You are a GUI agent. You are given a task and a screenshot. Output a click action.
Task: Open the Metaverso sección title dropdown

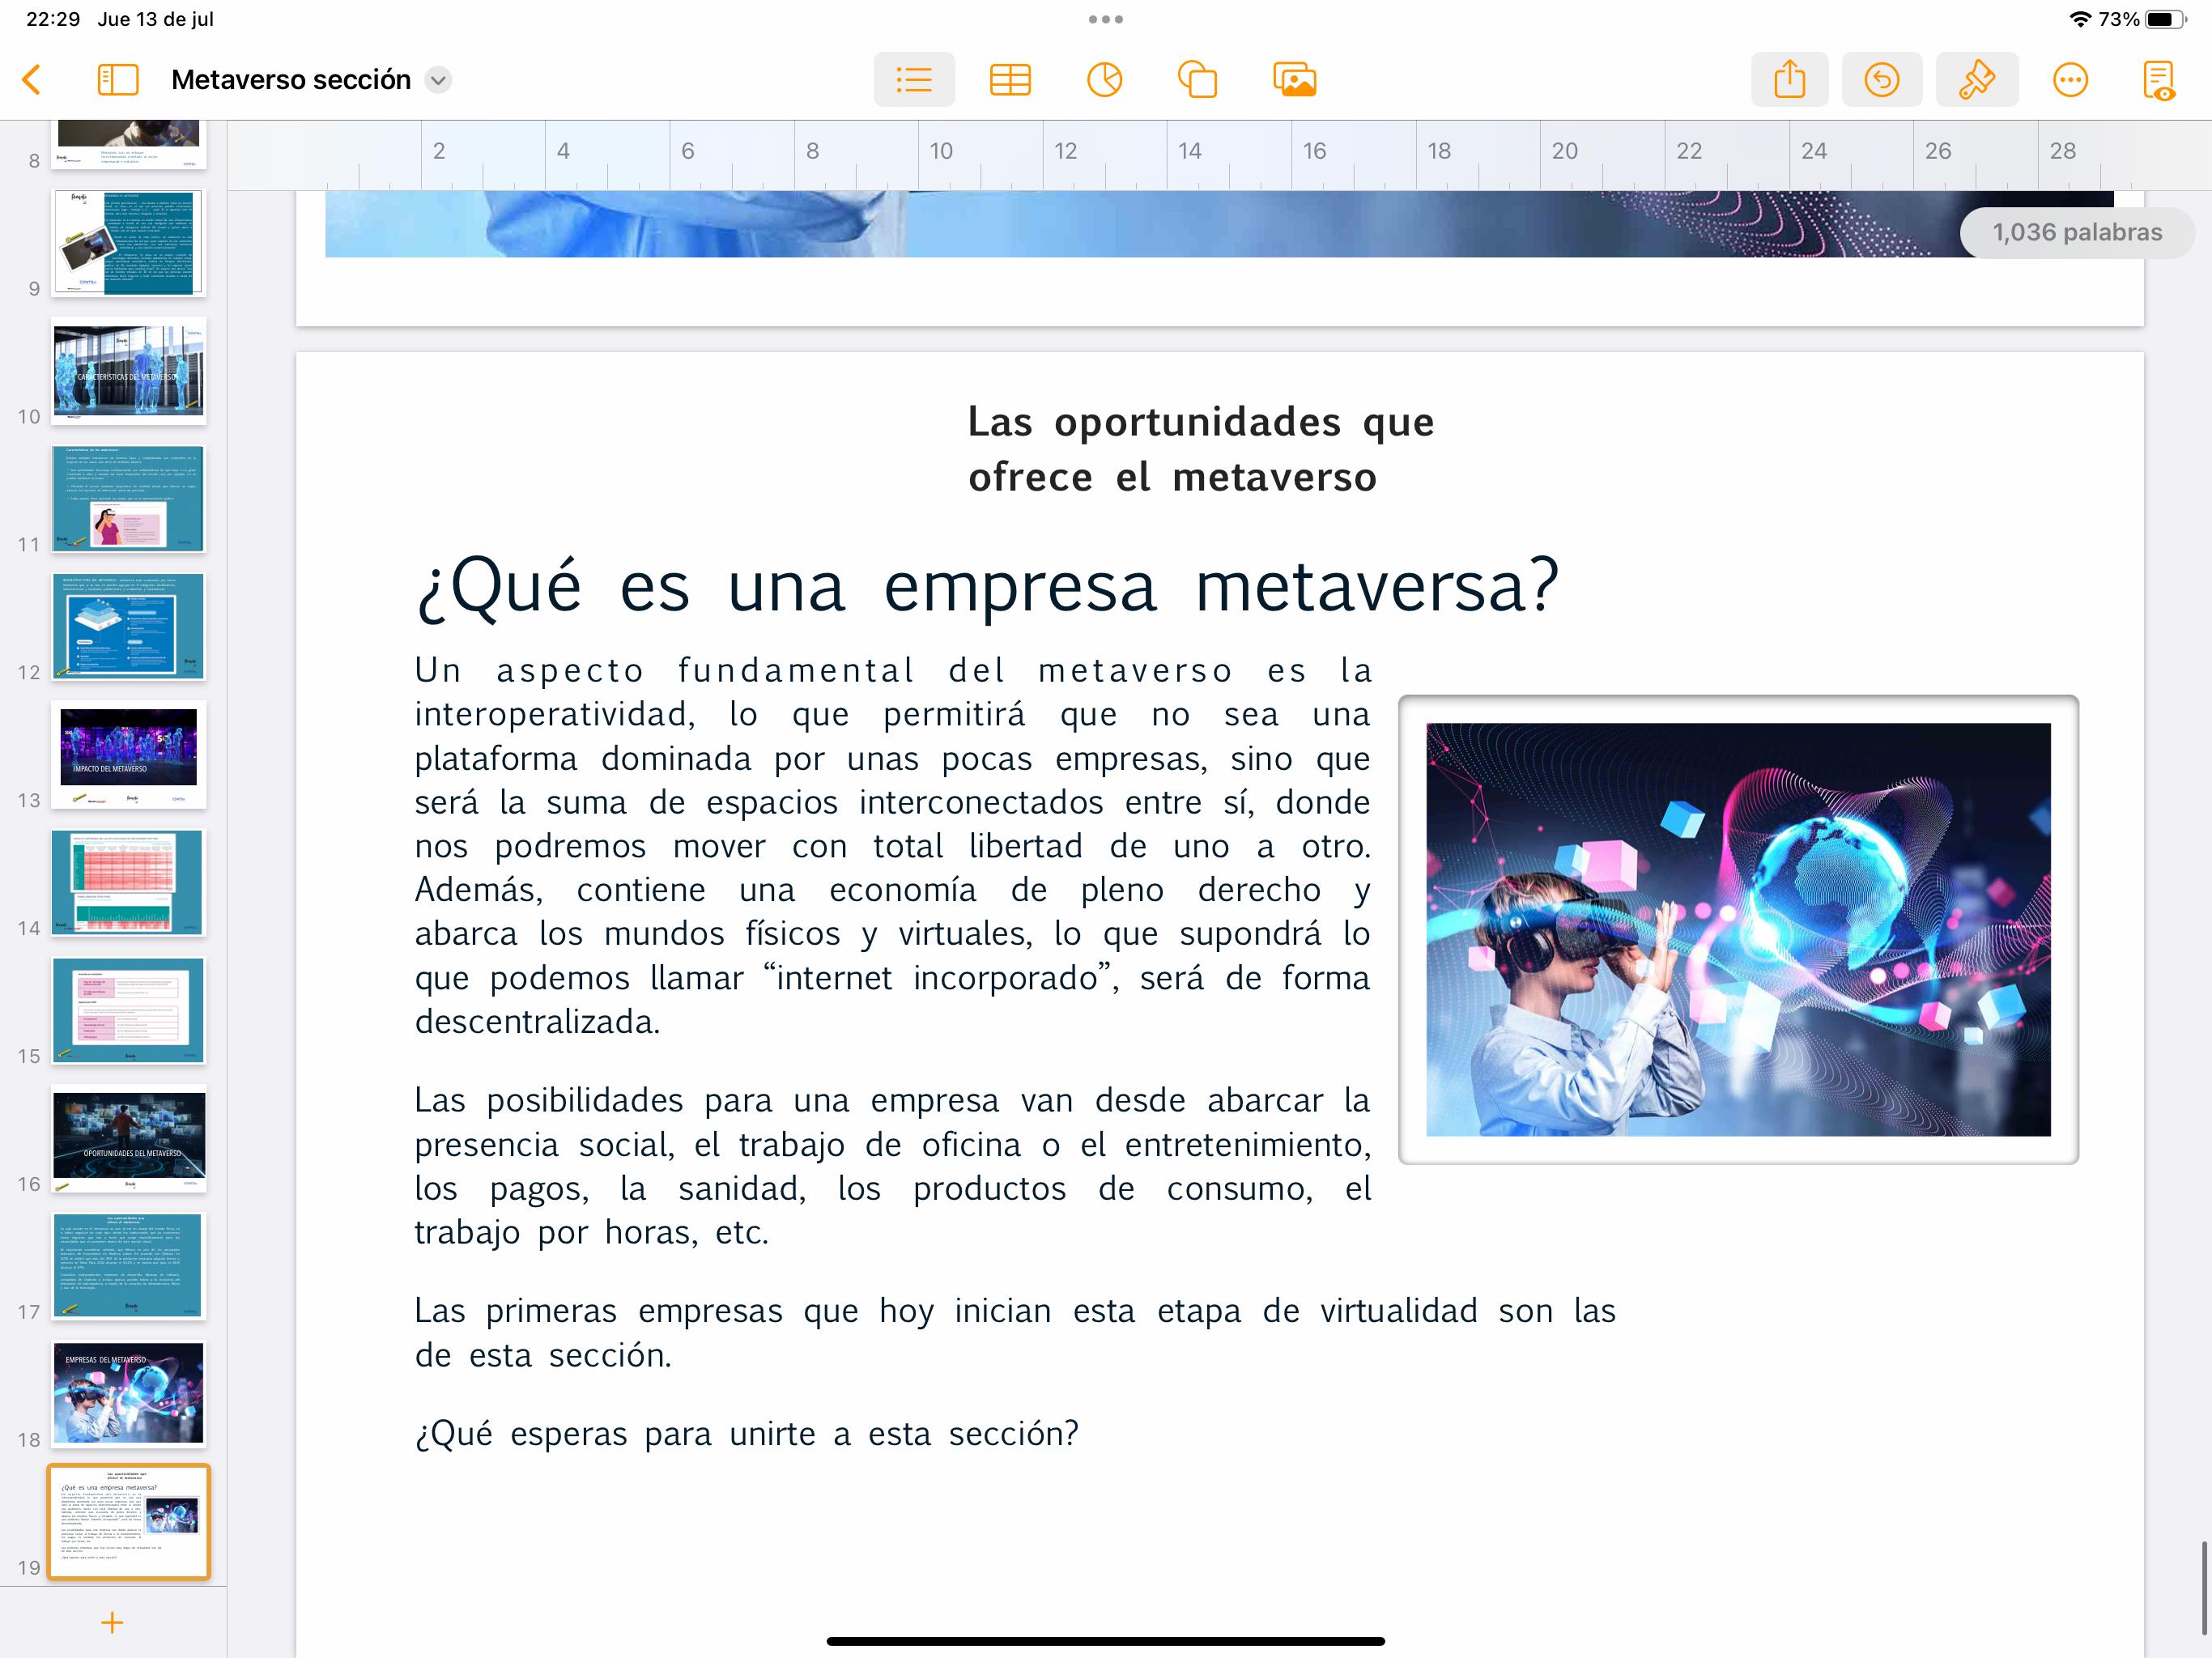[438, 80]
